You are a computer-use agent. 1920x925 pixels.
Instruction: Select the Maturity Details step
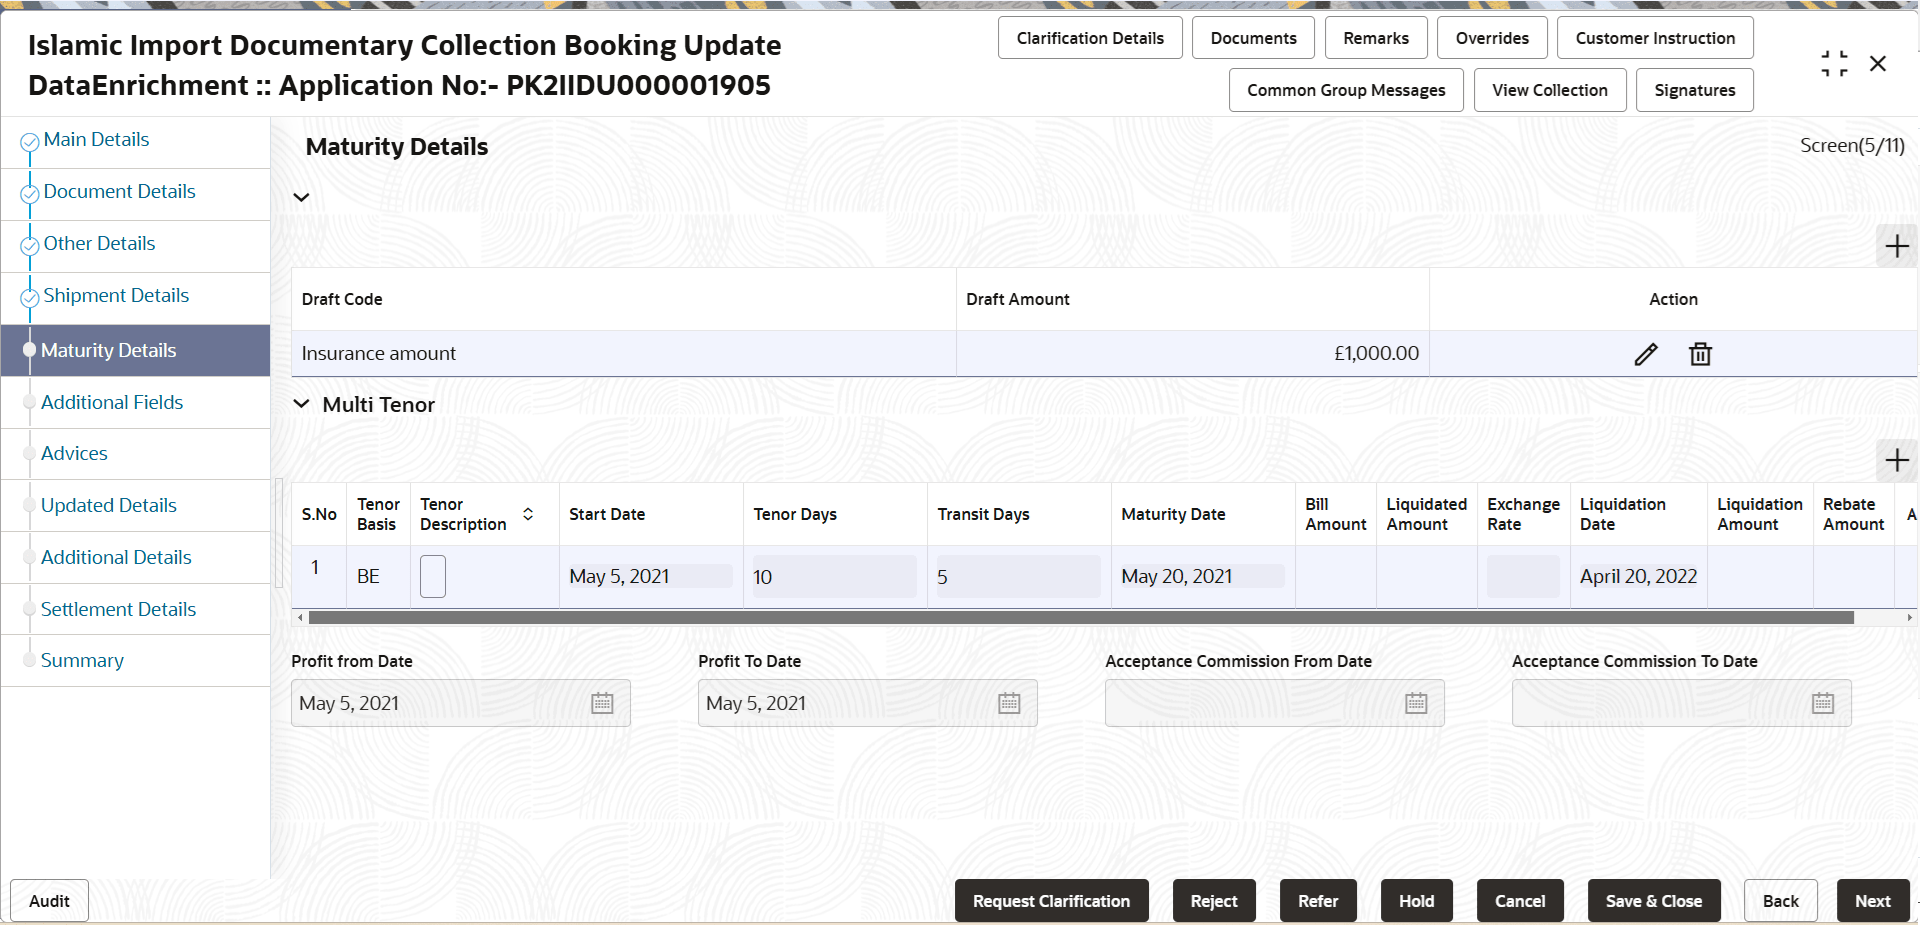(x=136, y=350)
